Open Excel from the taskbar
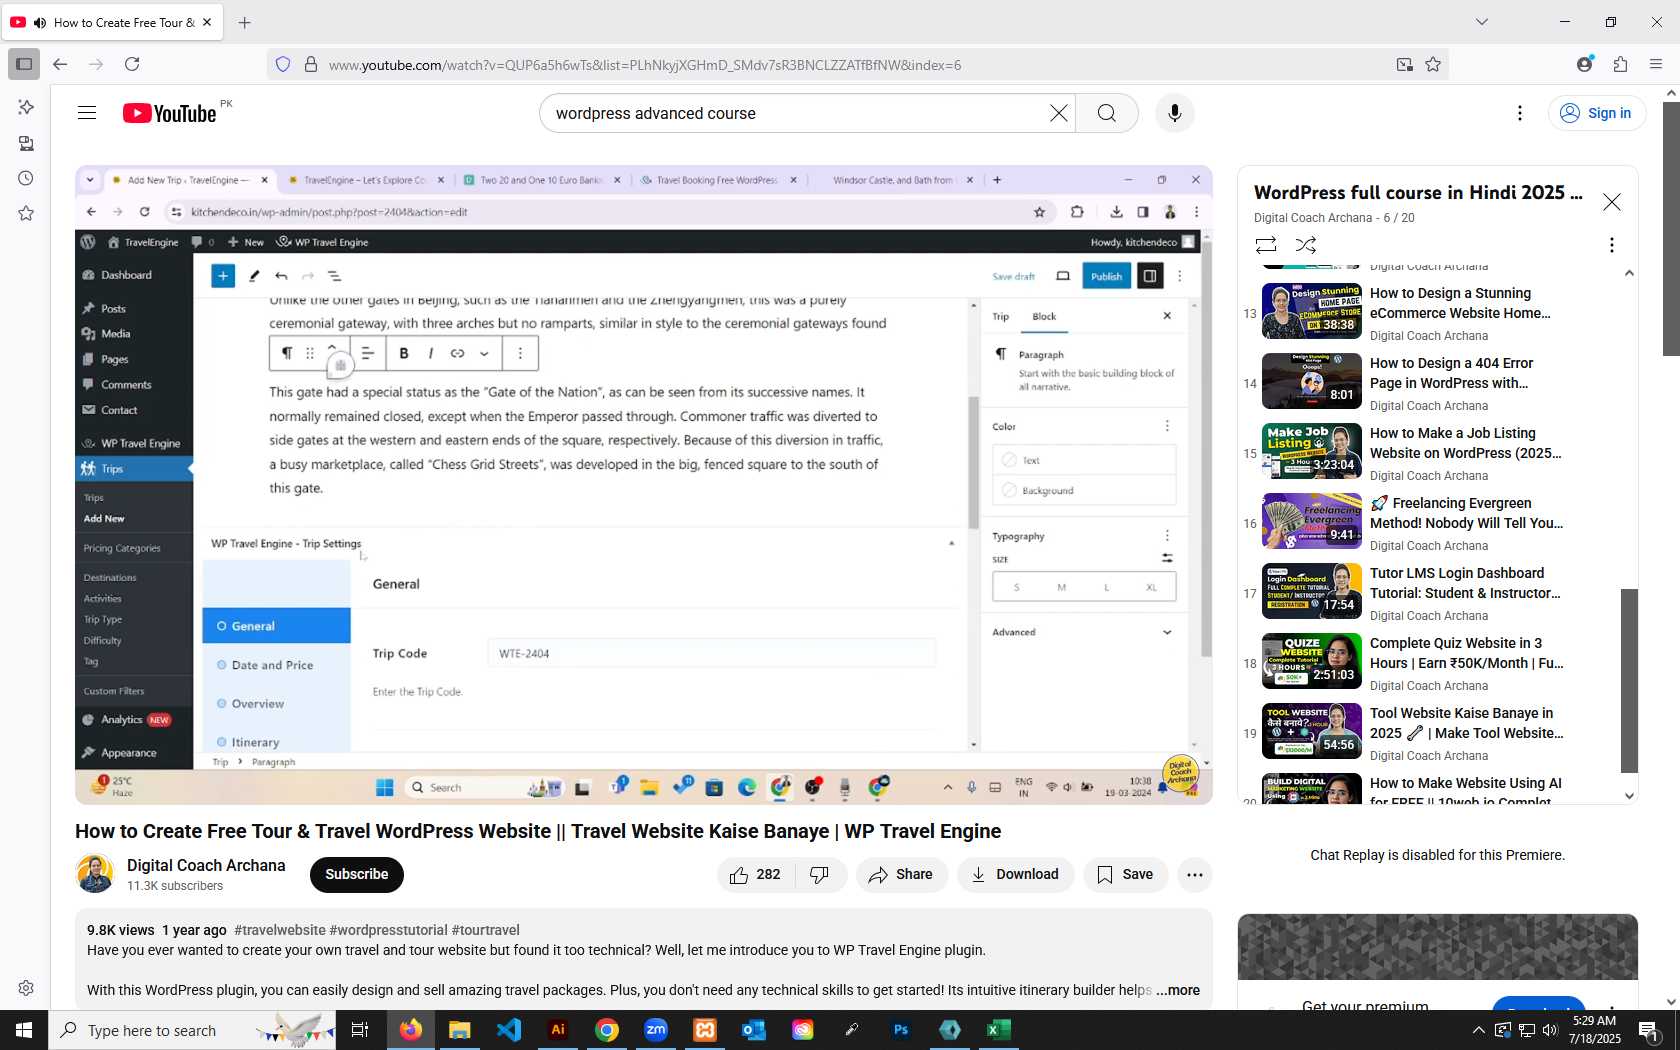 998,1030
